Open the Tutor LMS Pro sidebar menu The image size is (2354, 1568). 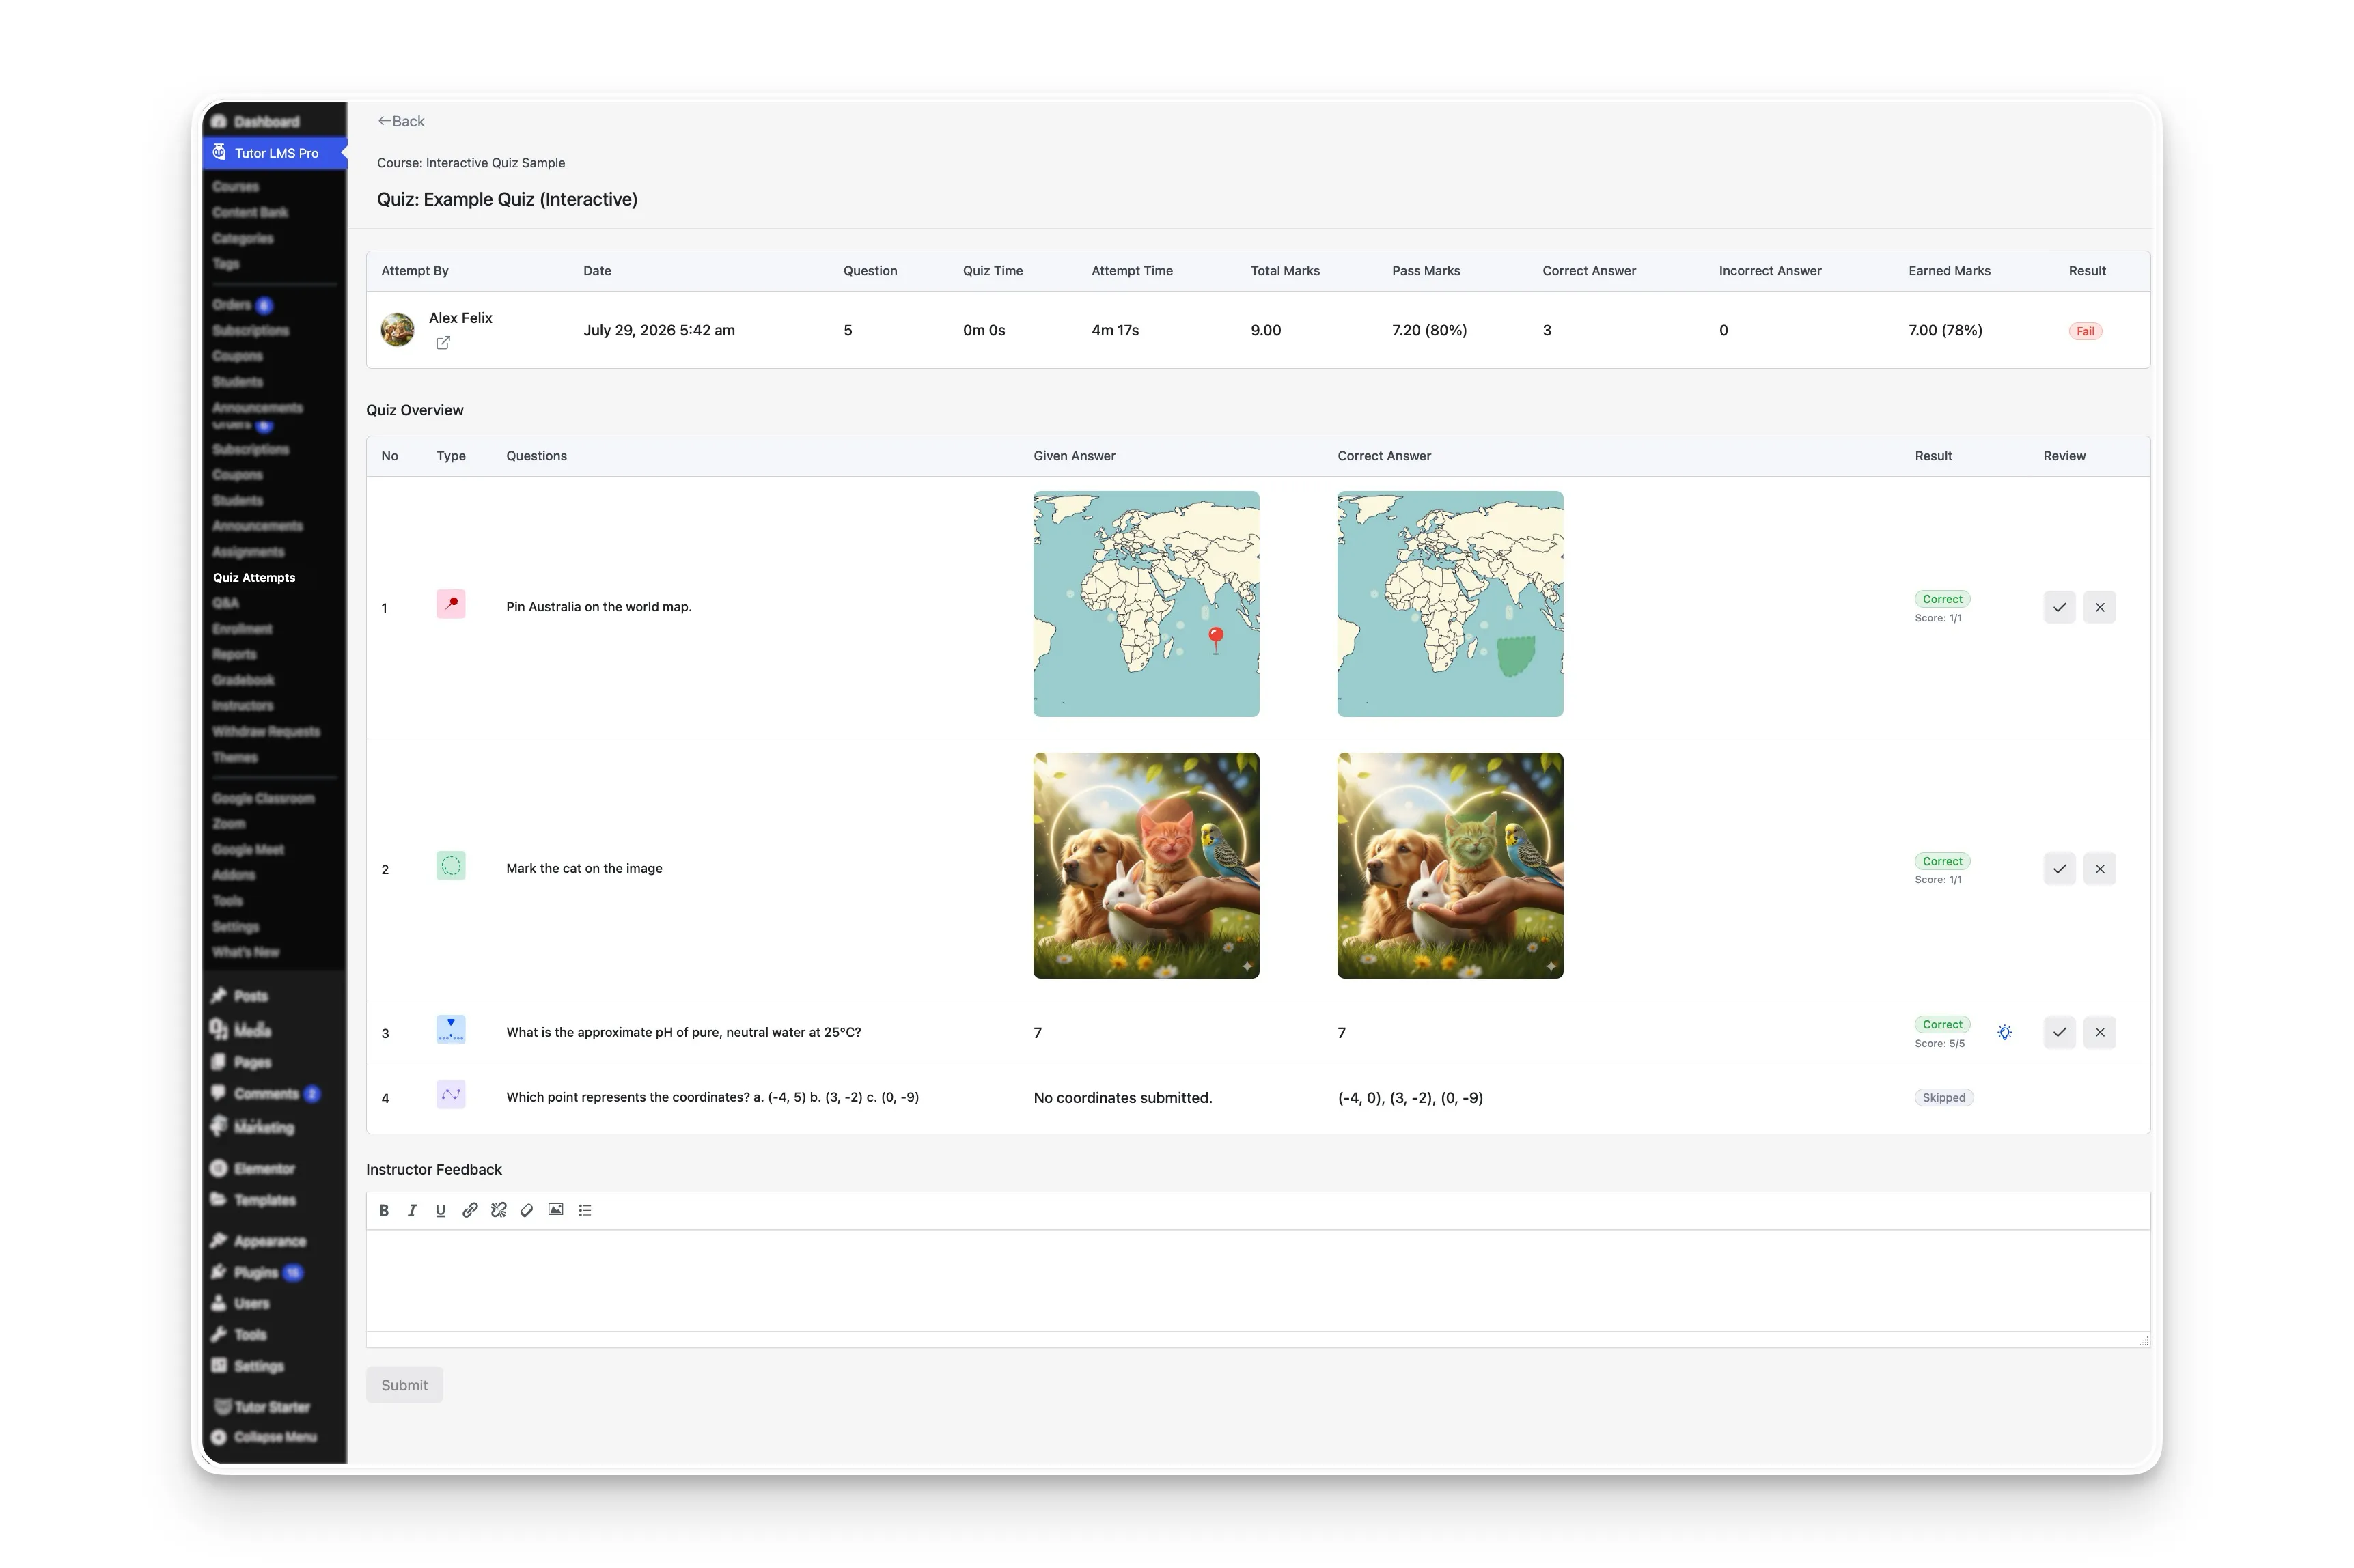274,153
